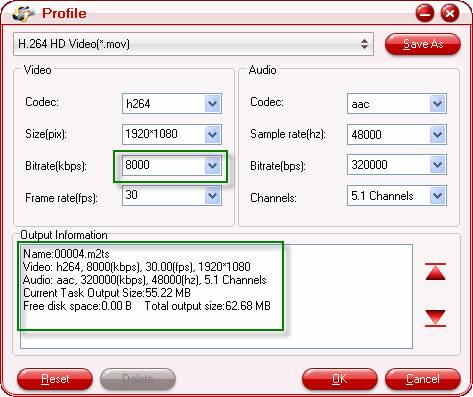Click the Frame rate(fps) label
Image resolution: width=473 pixels, height=397 pixels.
pyautogui.click(x=61, y=198)
